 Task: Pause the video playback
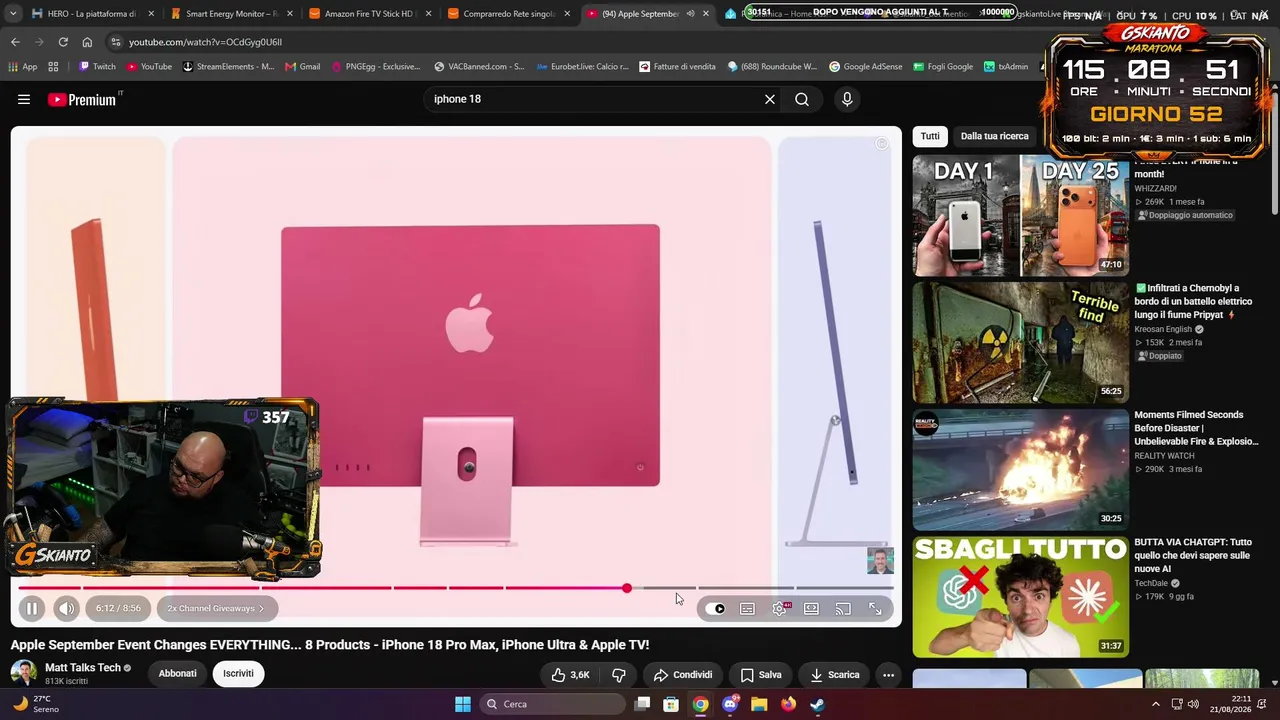(x=31, y=608)
